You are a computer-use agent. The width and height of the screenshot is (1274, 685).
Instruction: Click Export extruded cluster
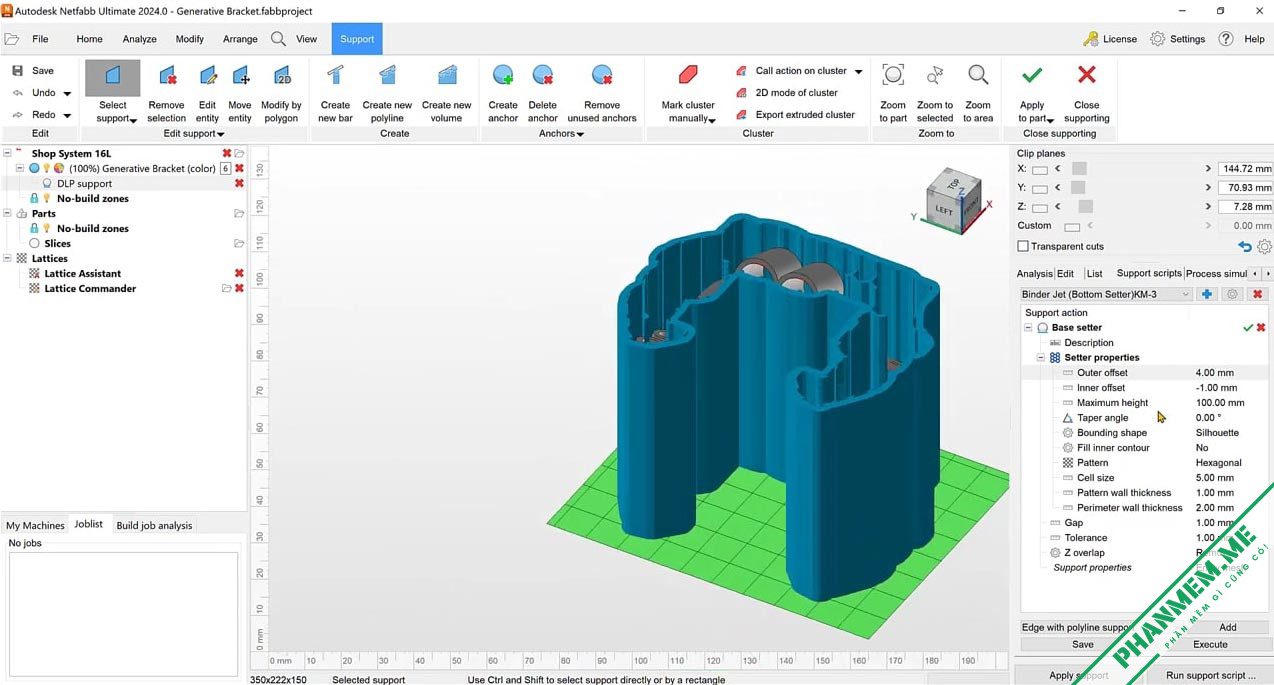(x=795, y=115)
